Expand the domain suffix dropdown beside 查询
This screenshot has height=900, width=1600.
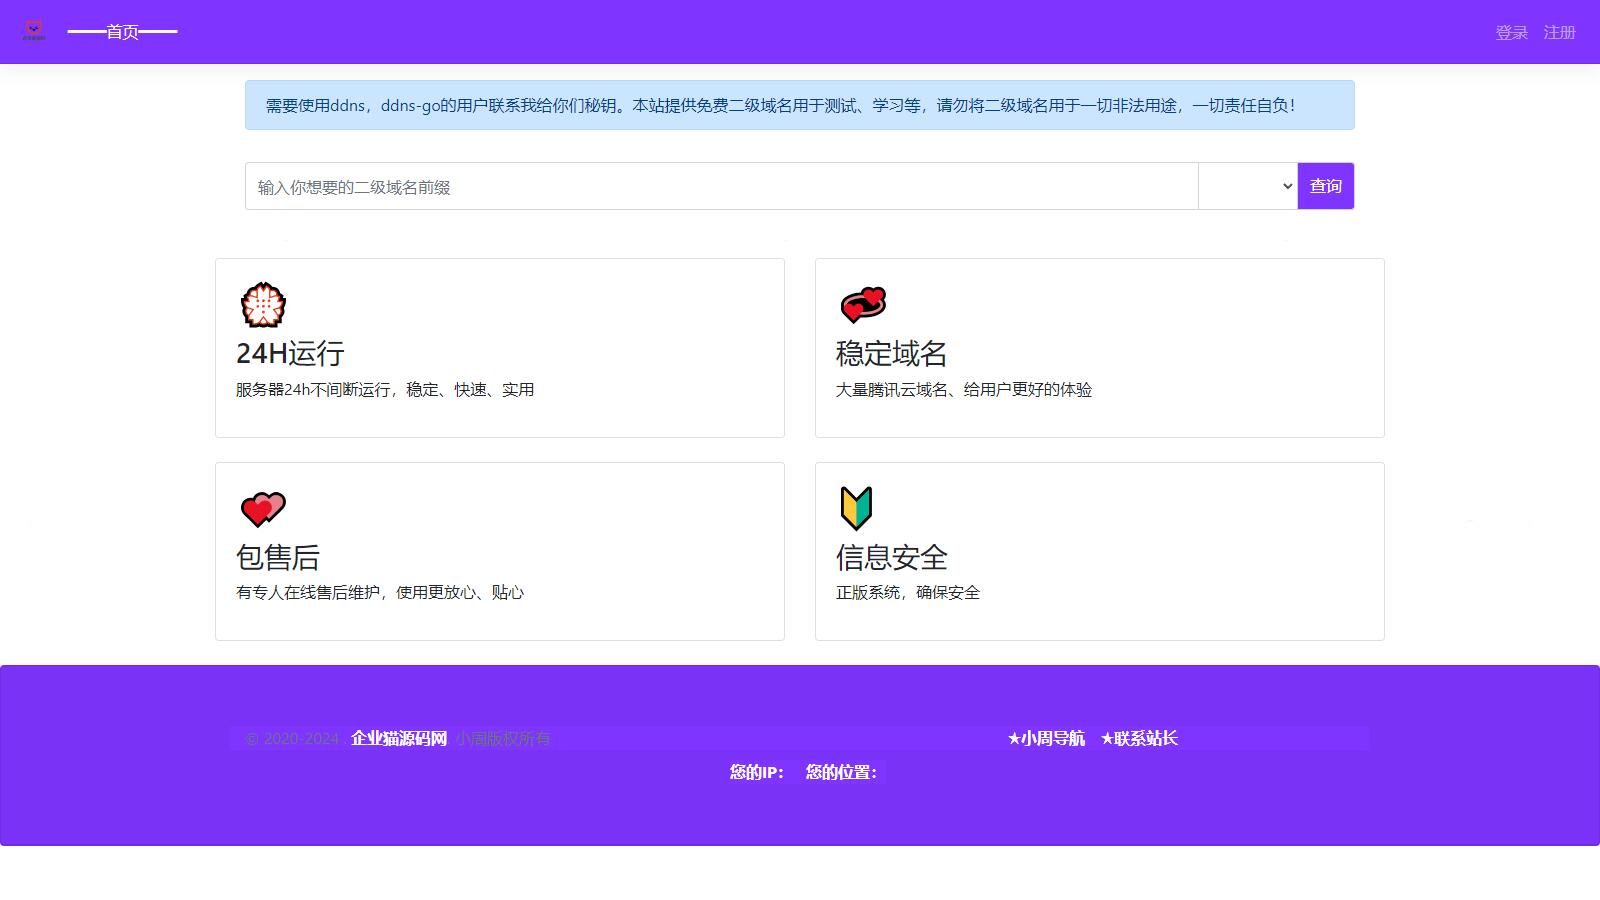(x=1247, y=187)
